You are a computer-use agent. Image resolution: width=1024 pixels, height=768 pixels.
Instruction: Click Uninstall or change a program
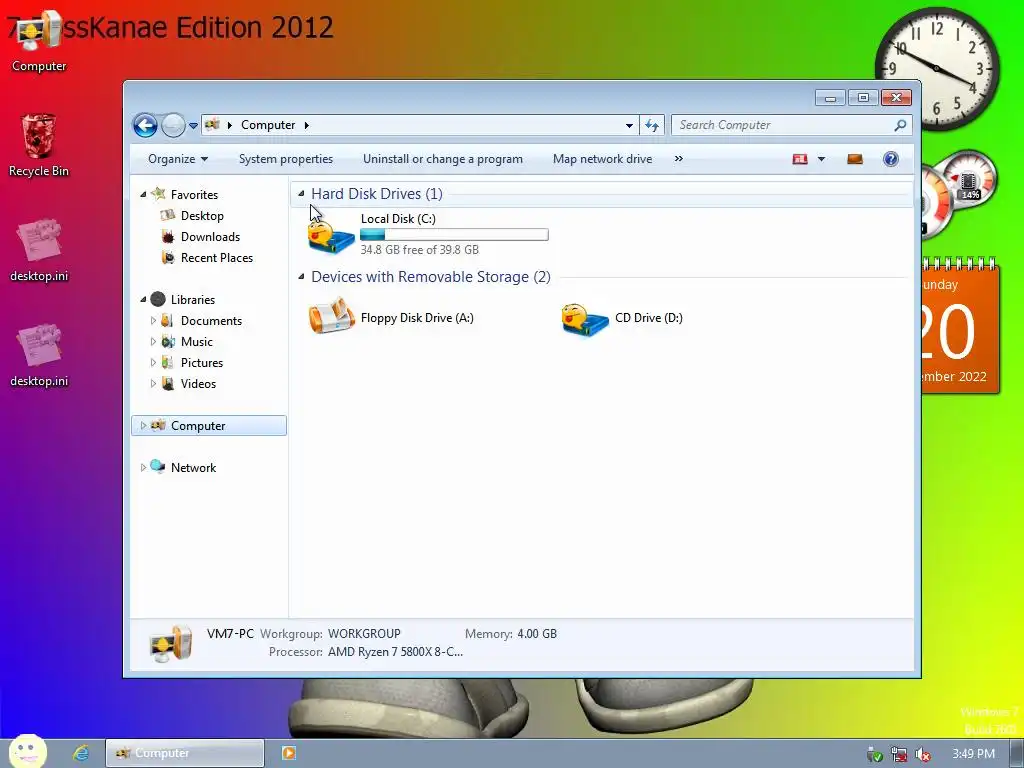coord(443,159)
